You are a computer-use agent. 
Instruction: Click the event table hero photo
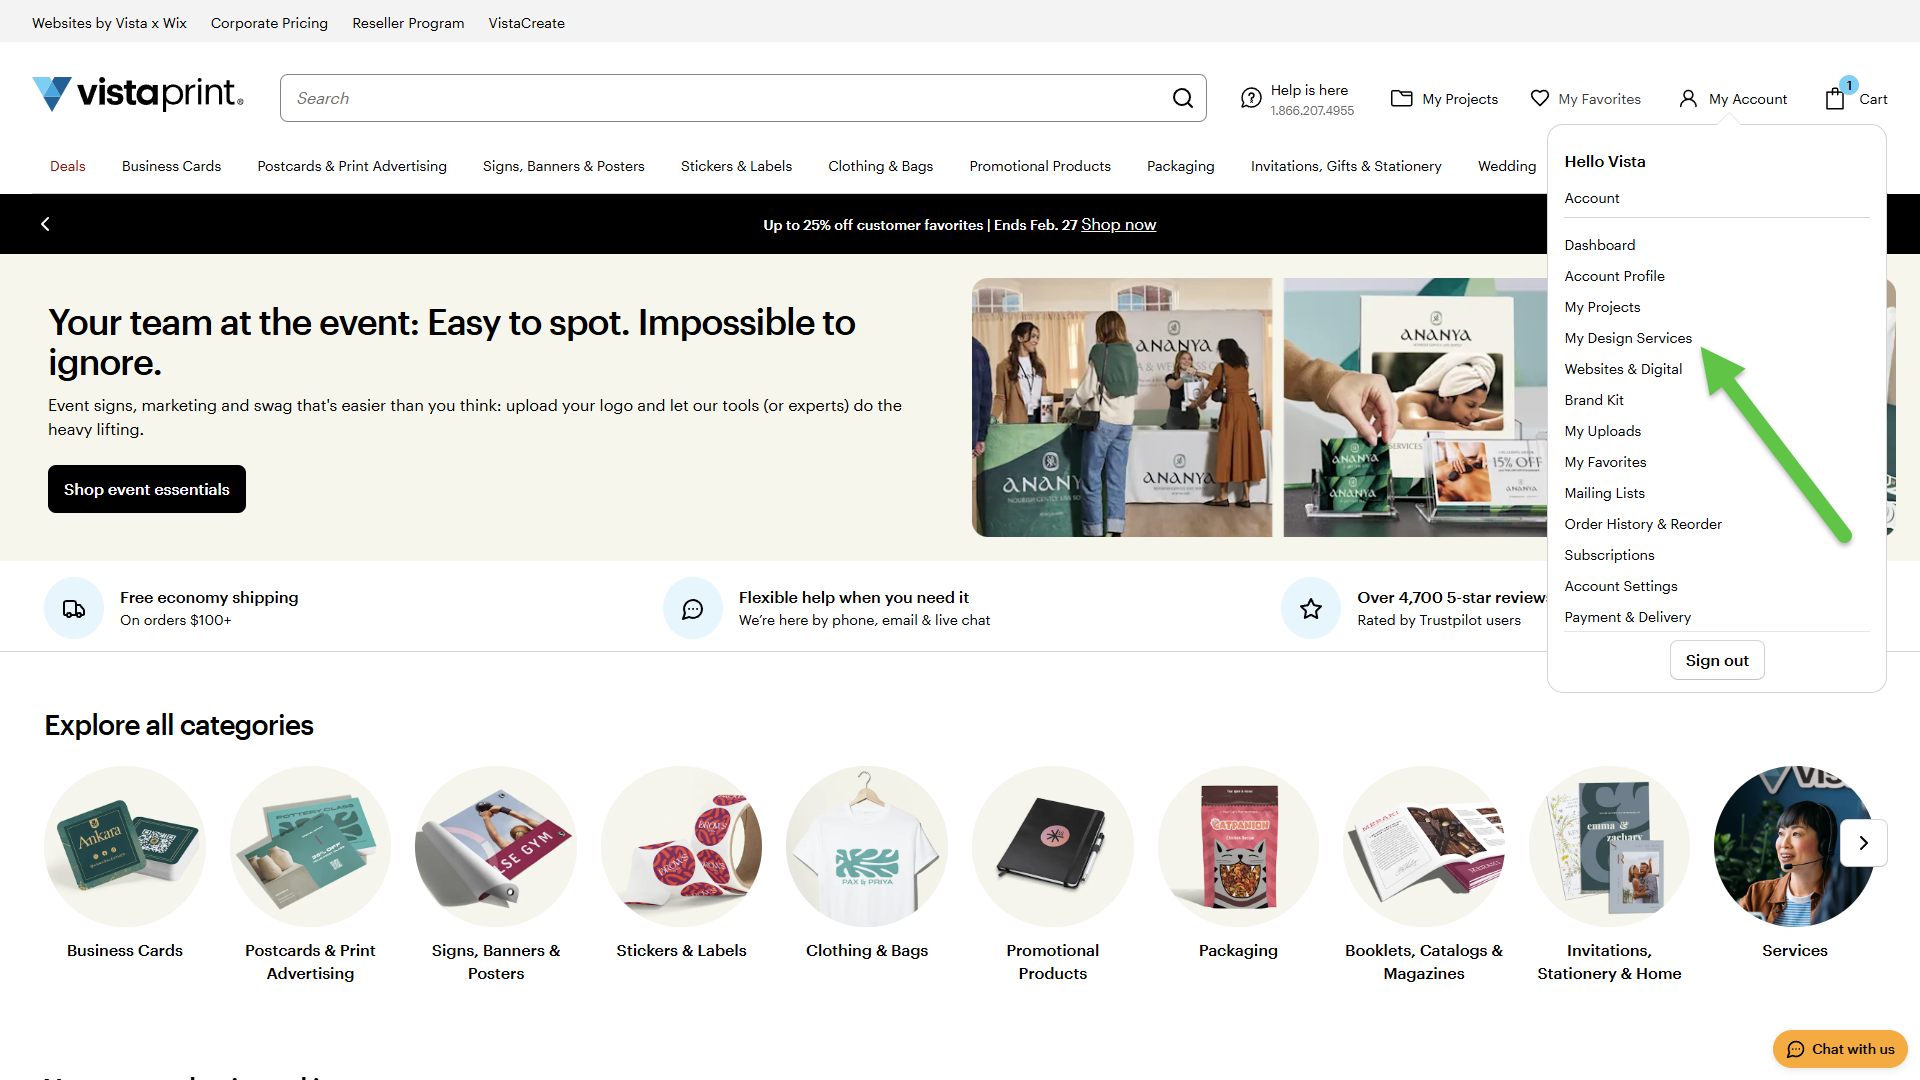coord(1122,407)
